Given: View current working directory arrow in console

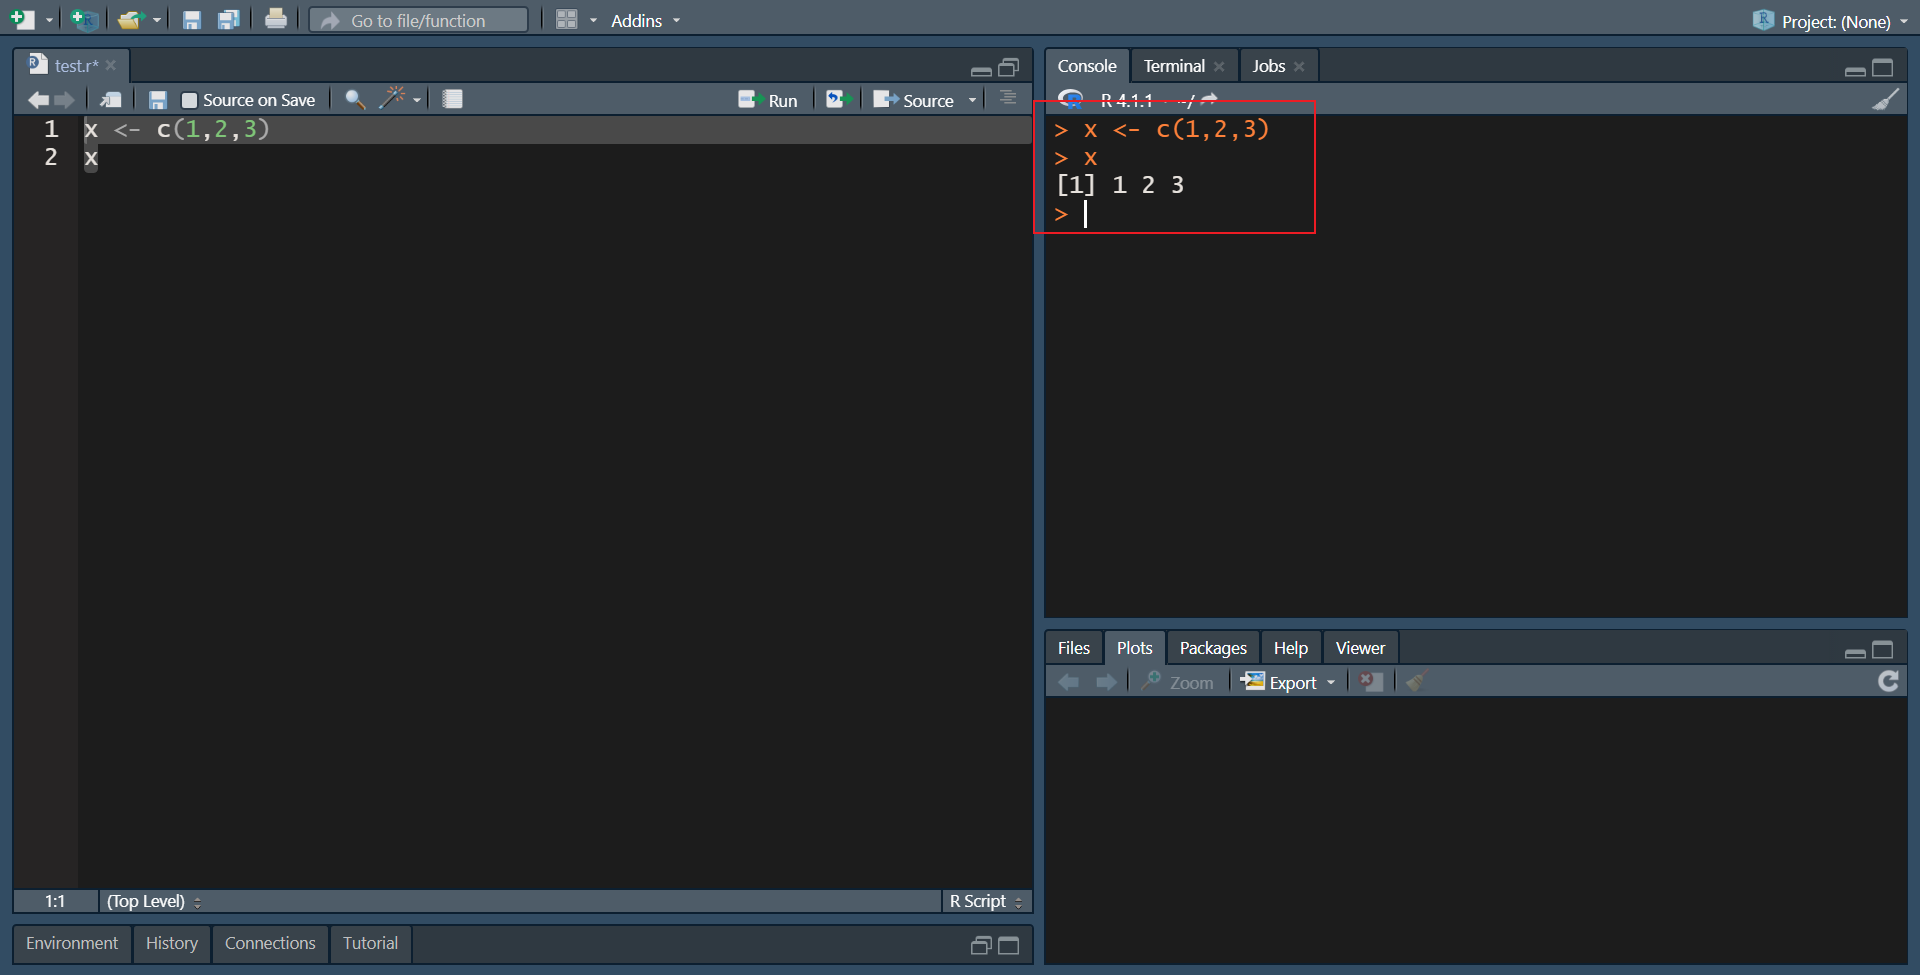Looking at the screenshot, I should click(x=1209, y=99).
